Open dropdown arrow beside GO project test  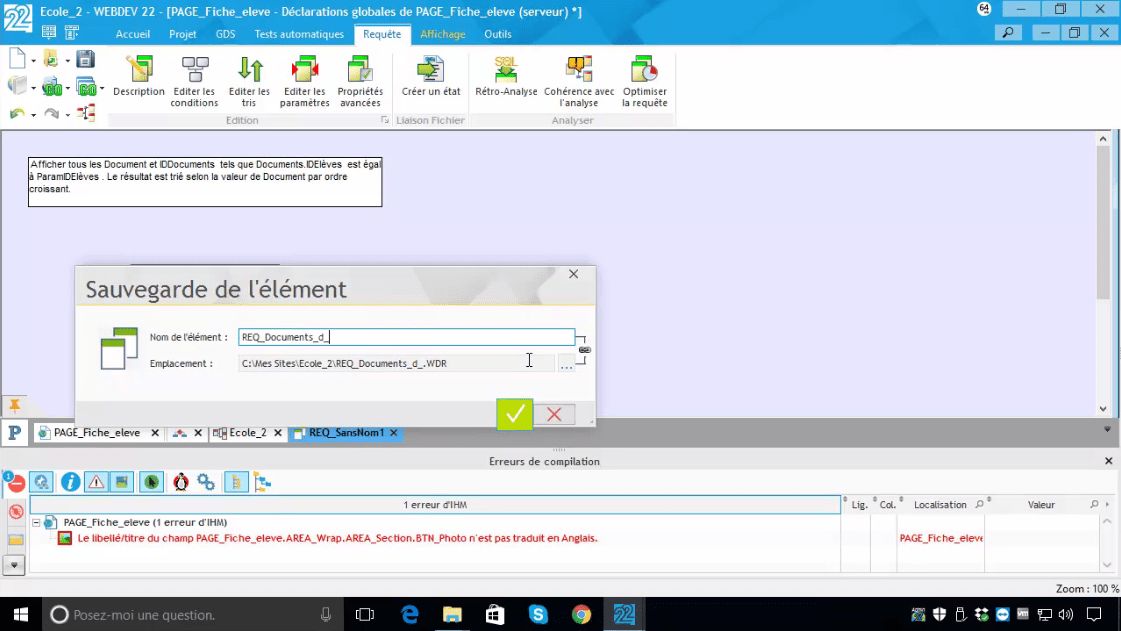point(67,88)
